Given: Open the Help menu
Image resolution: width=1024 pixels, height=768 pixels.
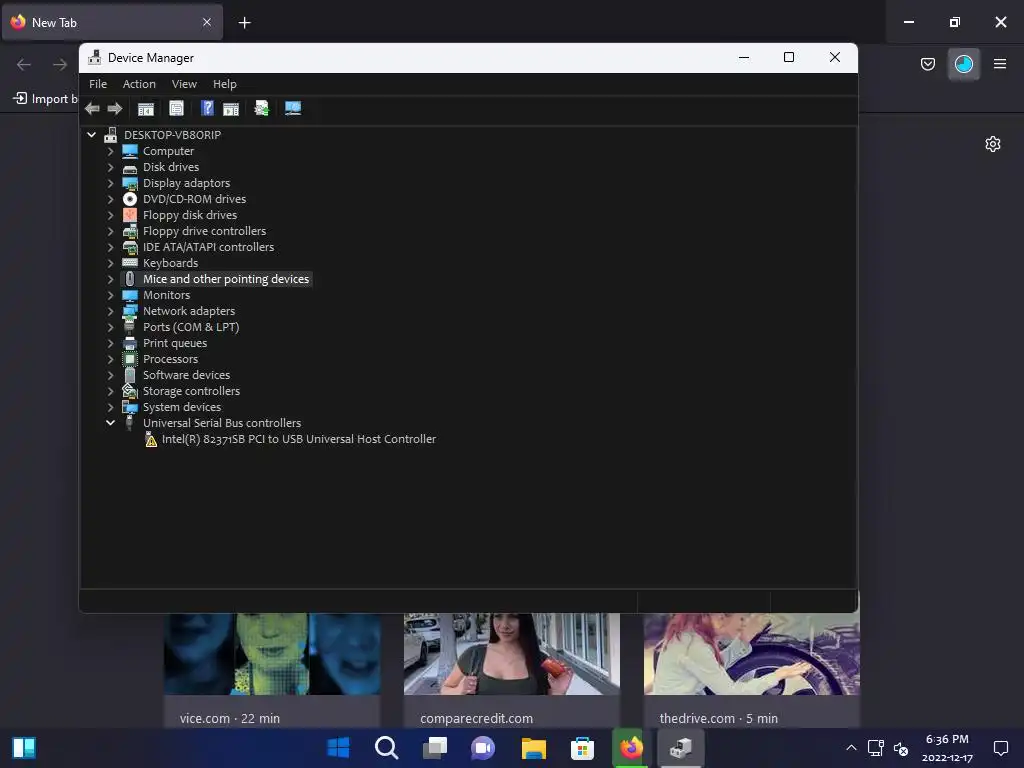Looking at the screenshot, I should point(225,84).
